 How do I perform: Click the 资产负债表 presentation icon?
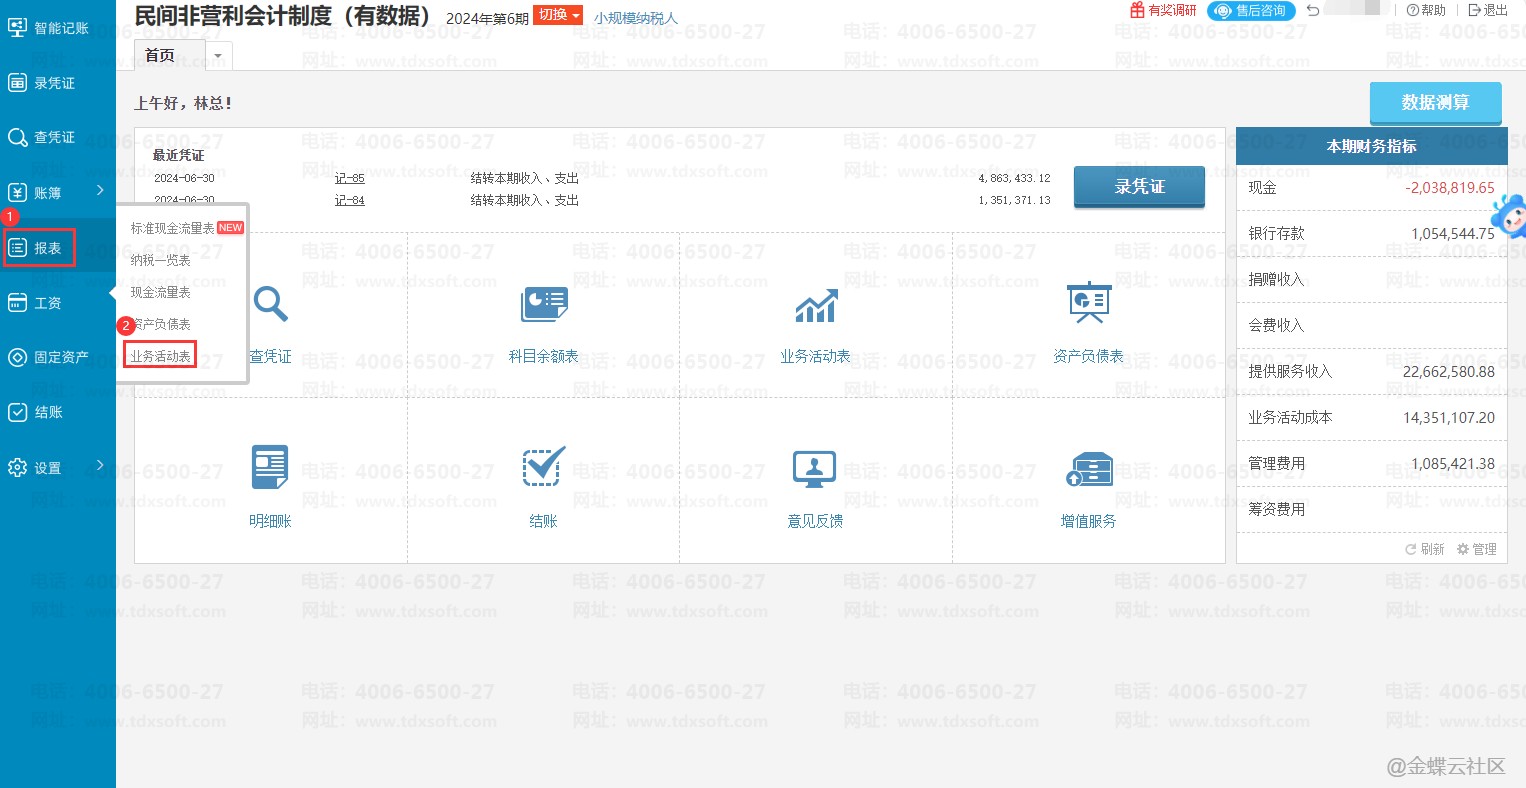(x=1088, y=303)
